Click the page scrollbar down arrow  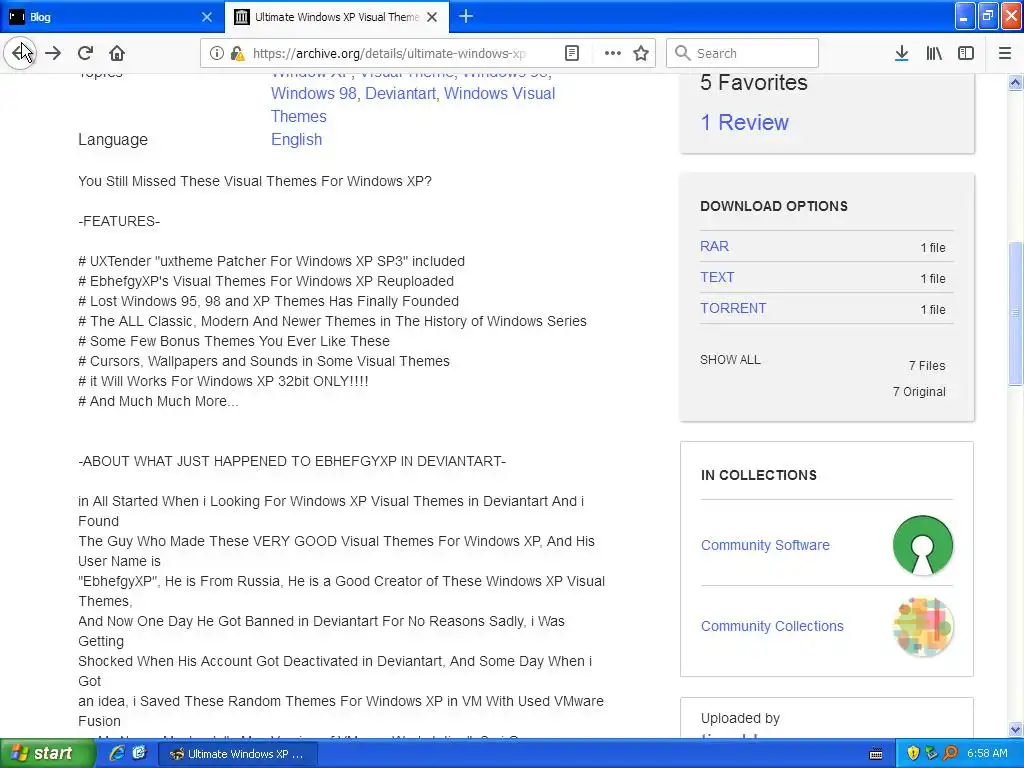point(1016,729)
